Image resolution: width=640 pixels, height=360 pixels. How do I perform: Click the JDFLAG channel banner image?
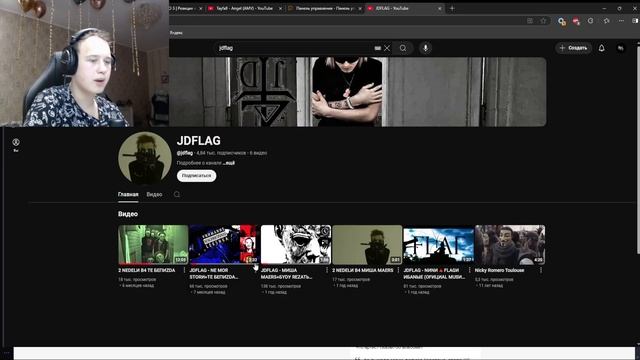(358, 92)
